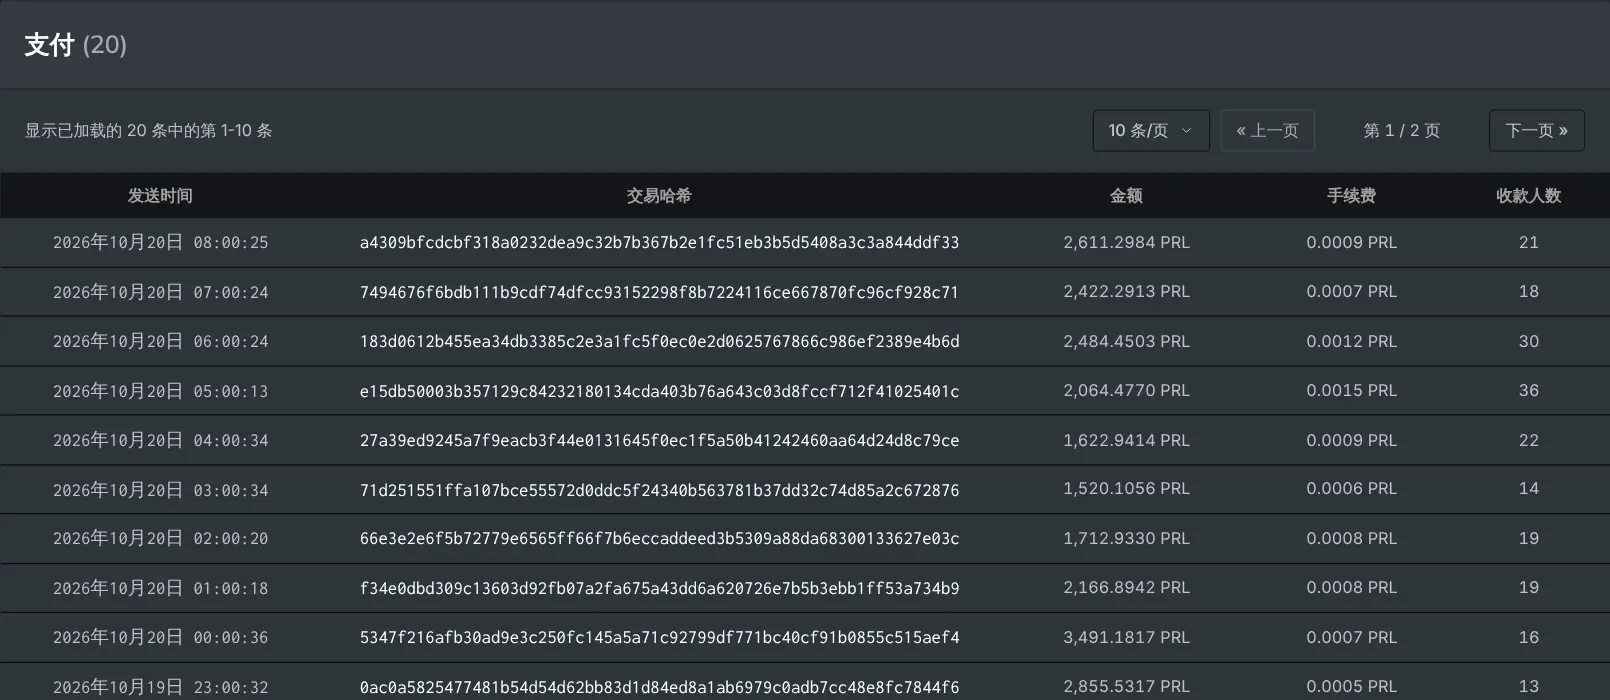This screenshot has height=700, width=1610.
Task: Click recipient count 14
Action: 1528,489
